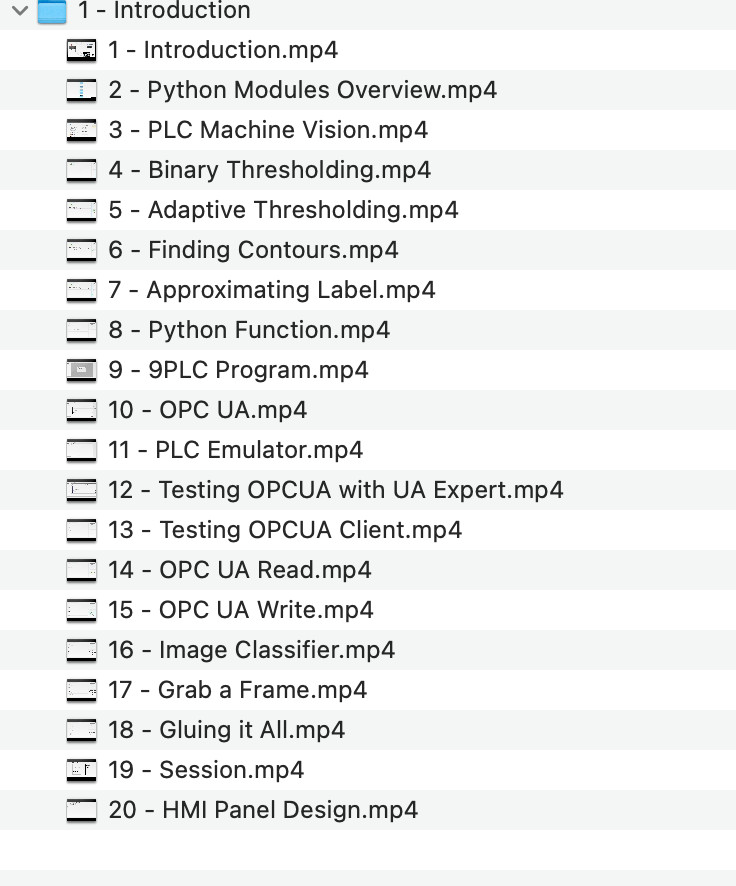Select 4 - Binary Thresholding.mp4

tap(269, 170)
